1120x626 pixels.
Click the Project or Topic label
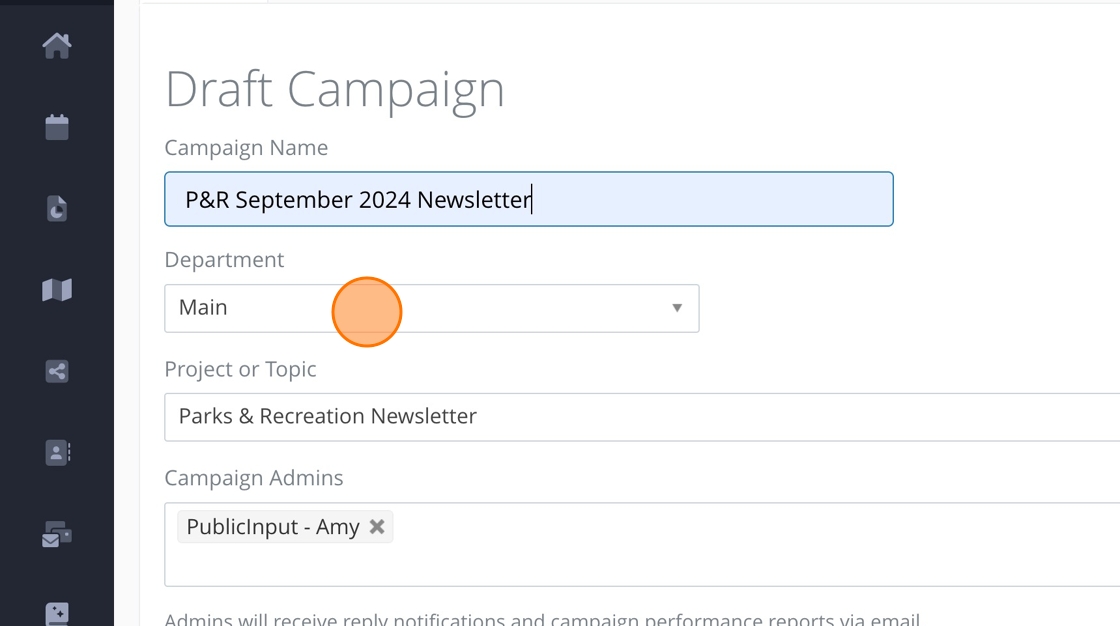click(x=240, y=369)
